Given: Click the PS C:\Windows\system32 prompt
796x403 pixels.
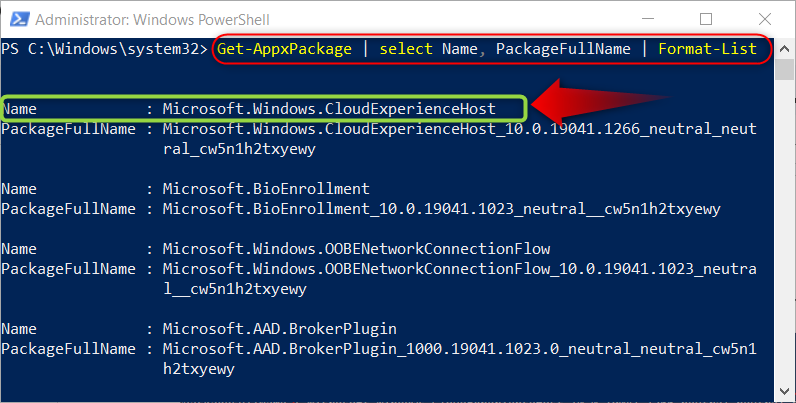Looking at the screenshot, I should coord(105,49).
